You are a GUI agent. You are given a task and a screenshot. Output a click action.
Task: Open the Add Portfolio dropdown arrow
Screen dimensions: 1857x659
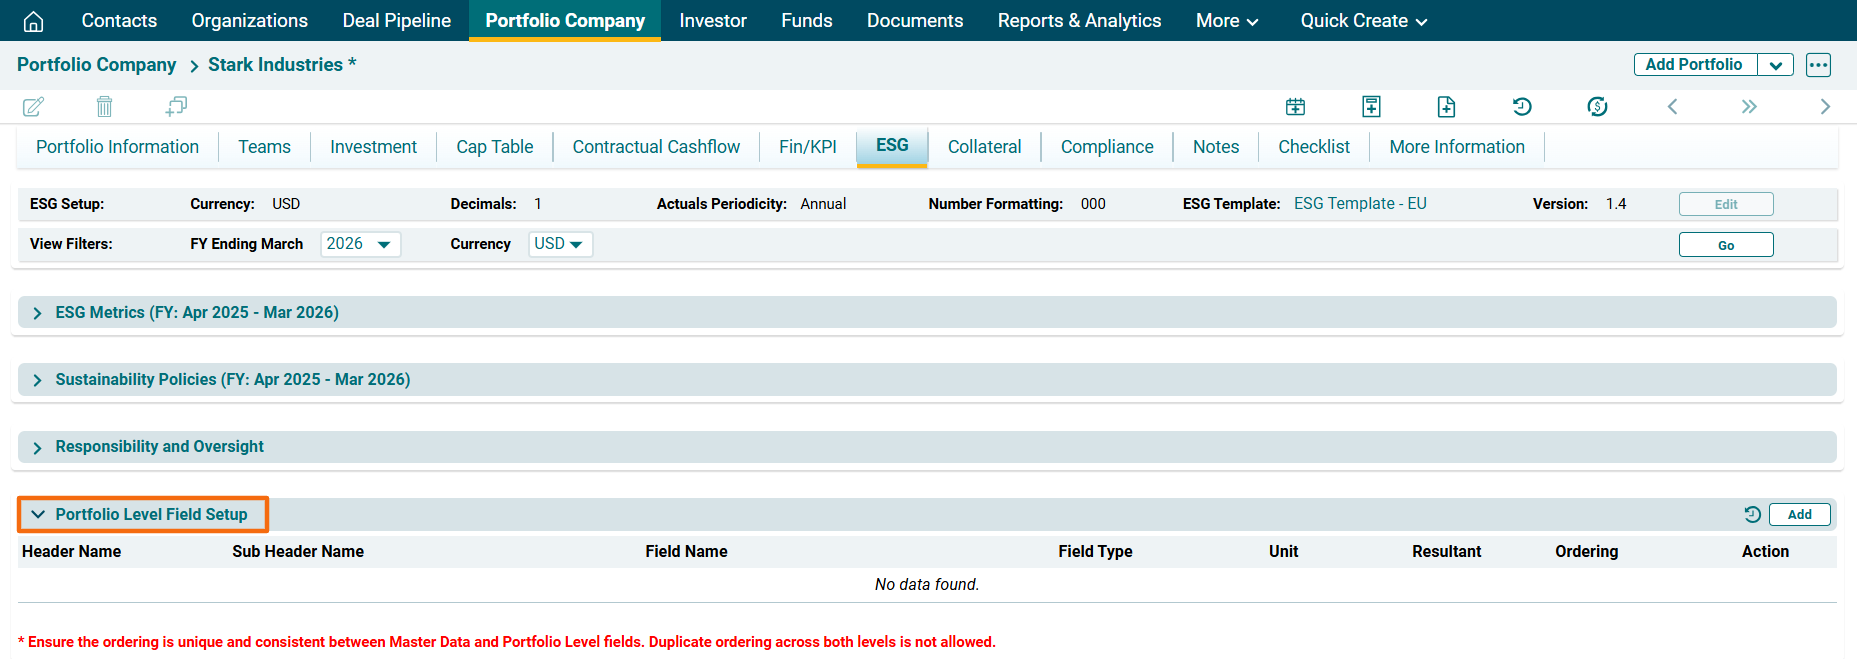(x=1775, y=65)
